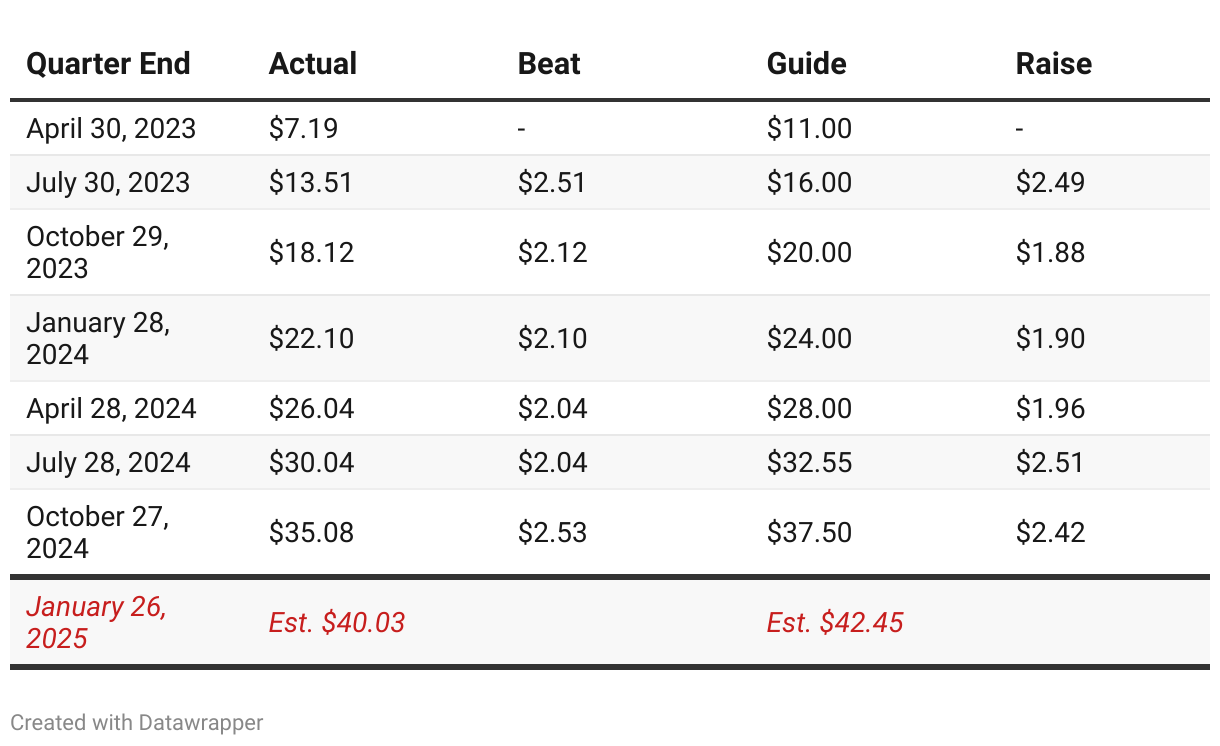Viewport: 1220px width, 746px height.
Task: Select the January 28, 2024 date cell
Action: pos(98,338)
